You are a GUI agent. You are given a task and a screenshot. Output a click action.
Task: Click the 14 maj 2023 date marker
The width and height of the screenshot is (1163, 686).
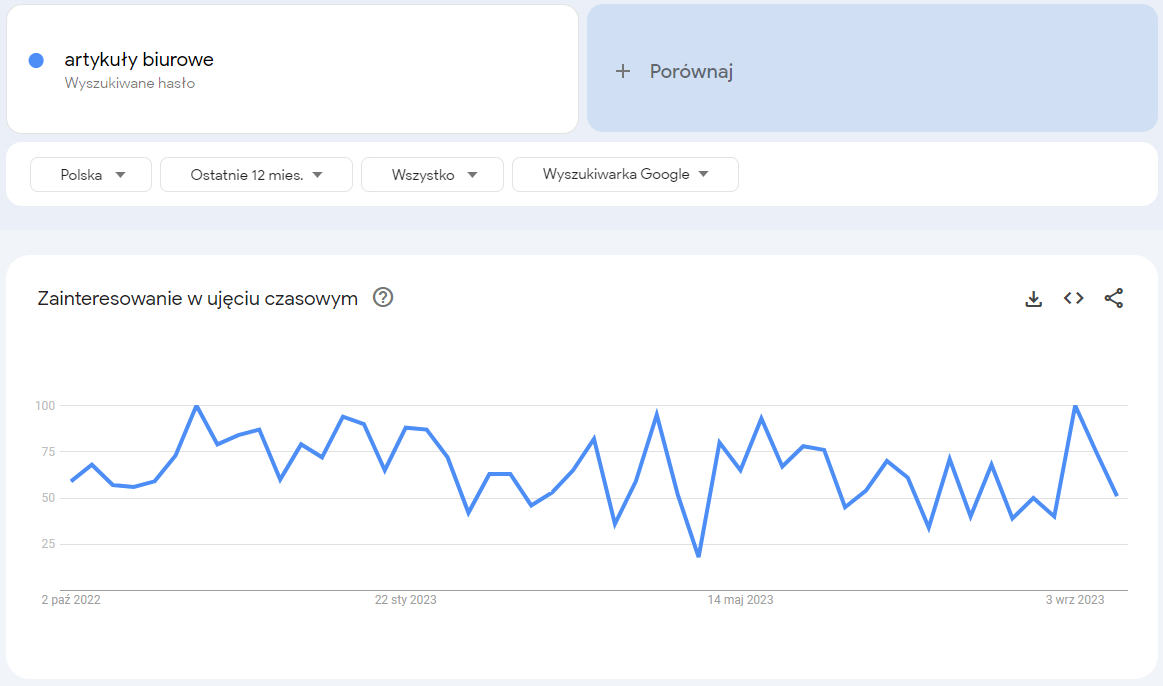coord(738,600)
